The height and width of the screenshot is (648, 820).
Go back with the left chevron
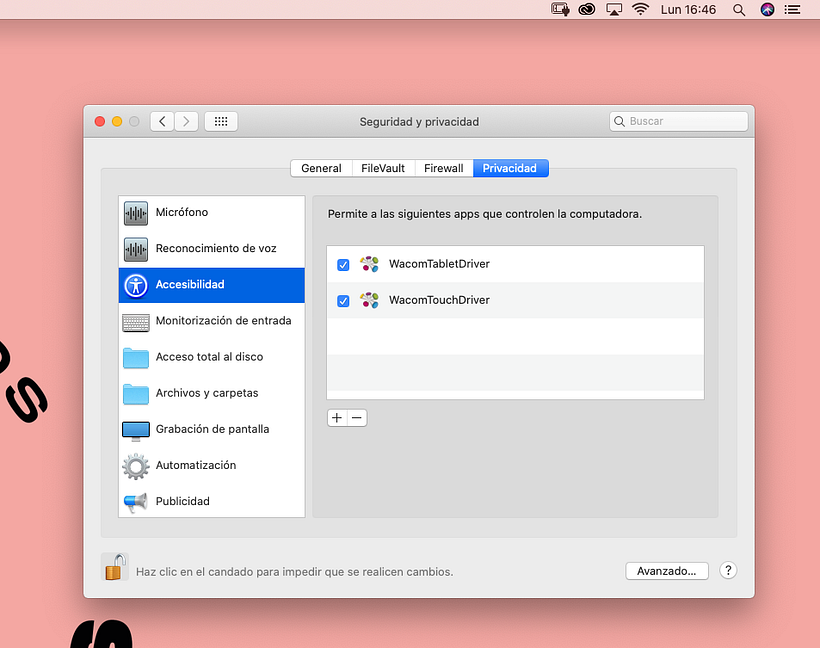point(163,122)
